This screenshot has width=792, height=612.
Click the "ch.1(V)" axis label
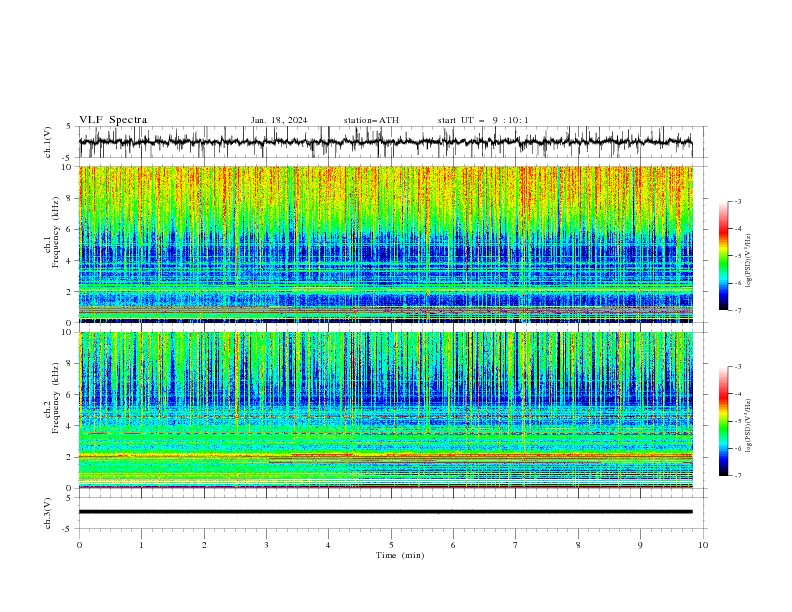coord(48,142)
